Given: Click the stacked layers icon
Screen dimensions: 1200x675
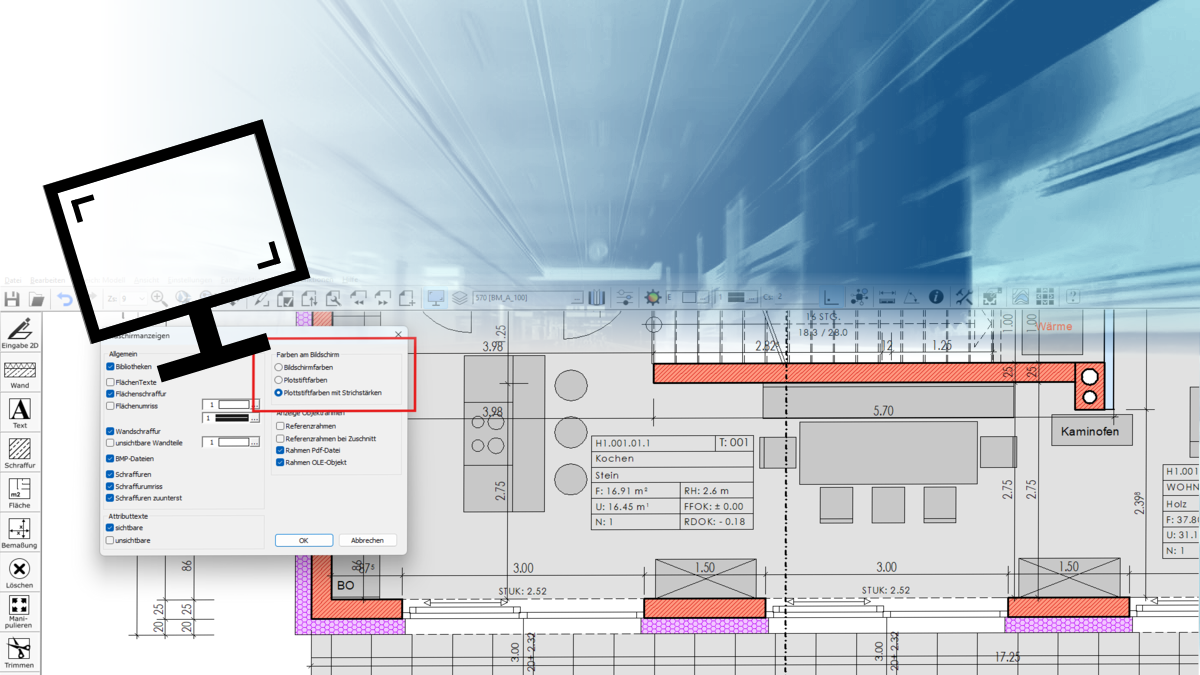Looking at the screenshot, I should (x=460, y=297).
